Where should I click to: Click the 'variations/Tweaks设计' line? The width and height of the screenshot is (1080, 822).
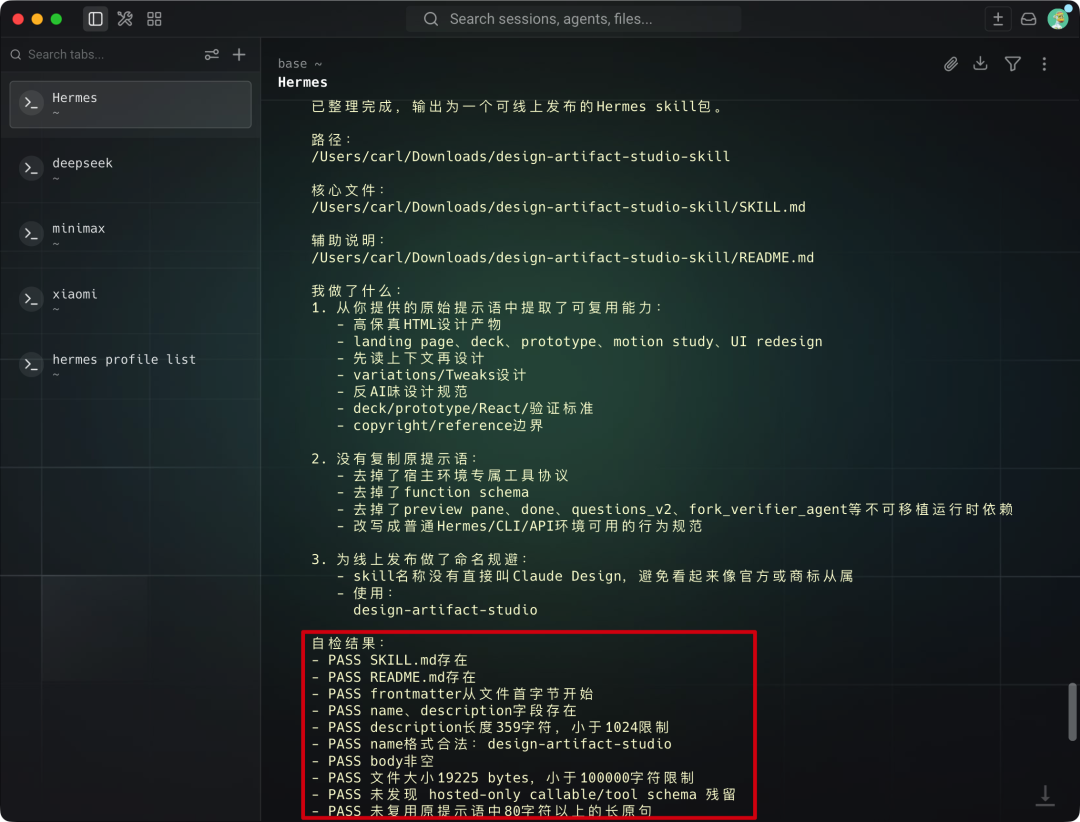[431, 375]
